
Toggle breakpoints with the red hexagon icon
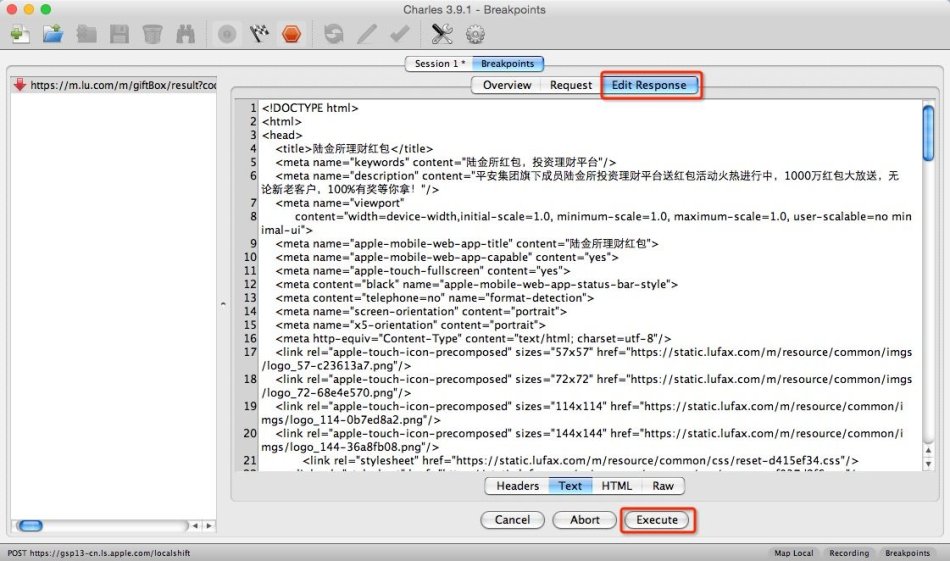291,34
